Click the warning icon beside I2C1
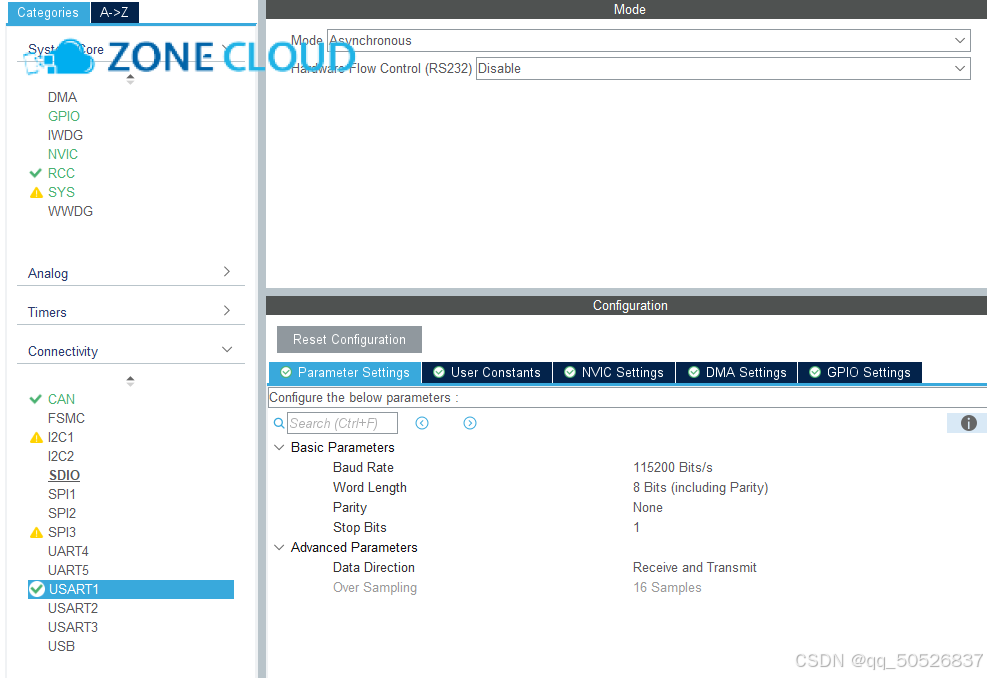Image resolution: width=987 pixels, height=678 pixels. [36, 437]
